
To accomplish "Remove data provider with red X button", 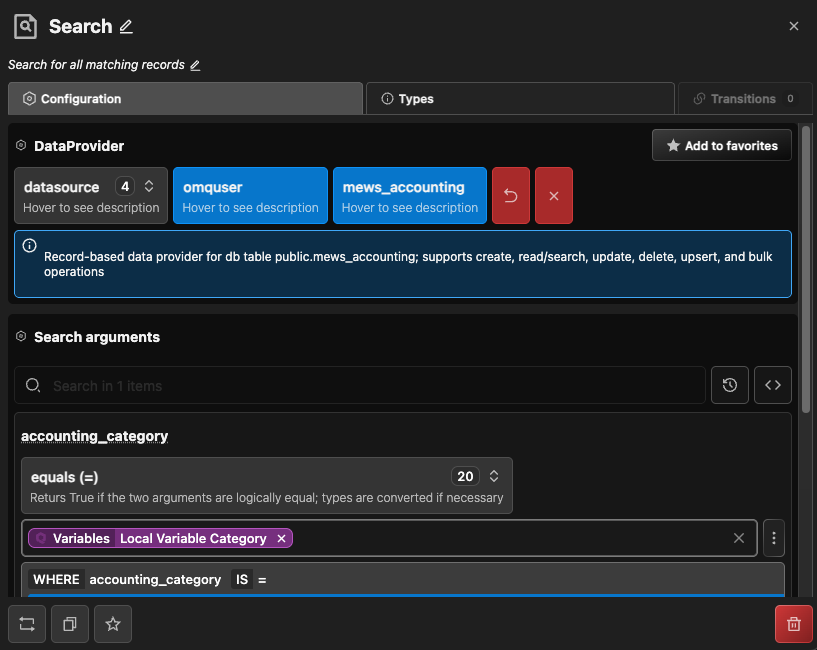I will click(554, 195).
